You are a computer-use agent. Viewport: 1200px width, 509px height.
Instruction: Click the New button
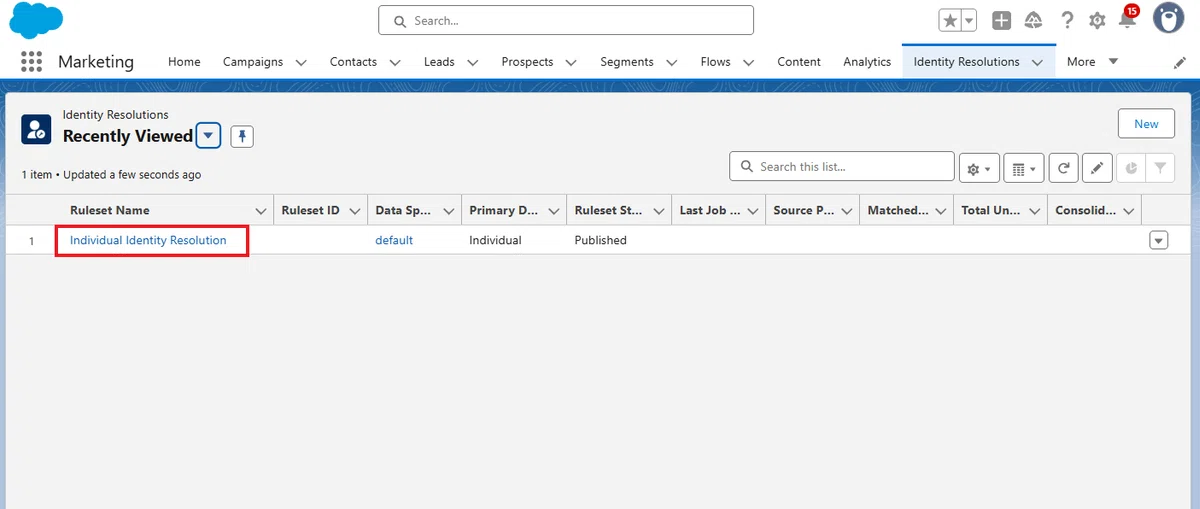point(1146,124)
